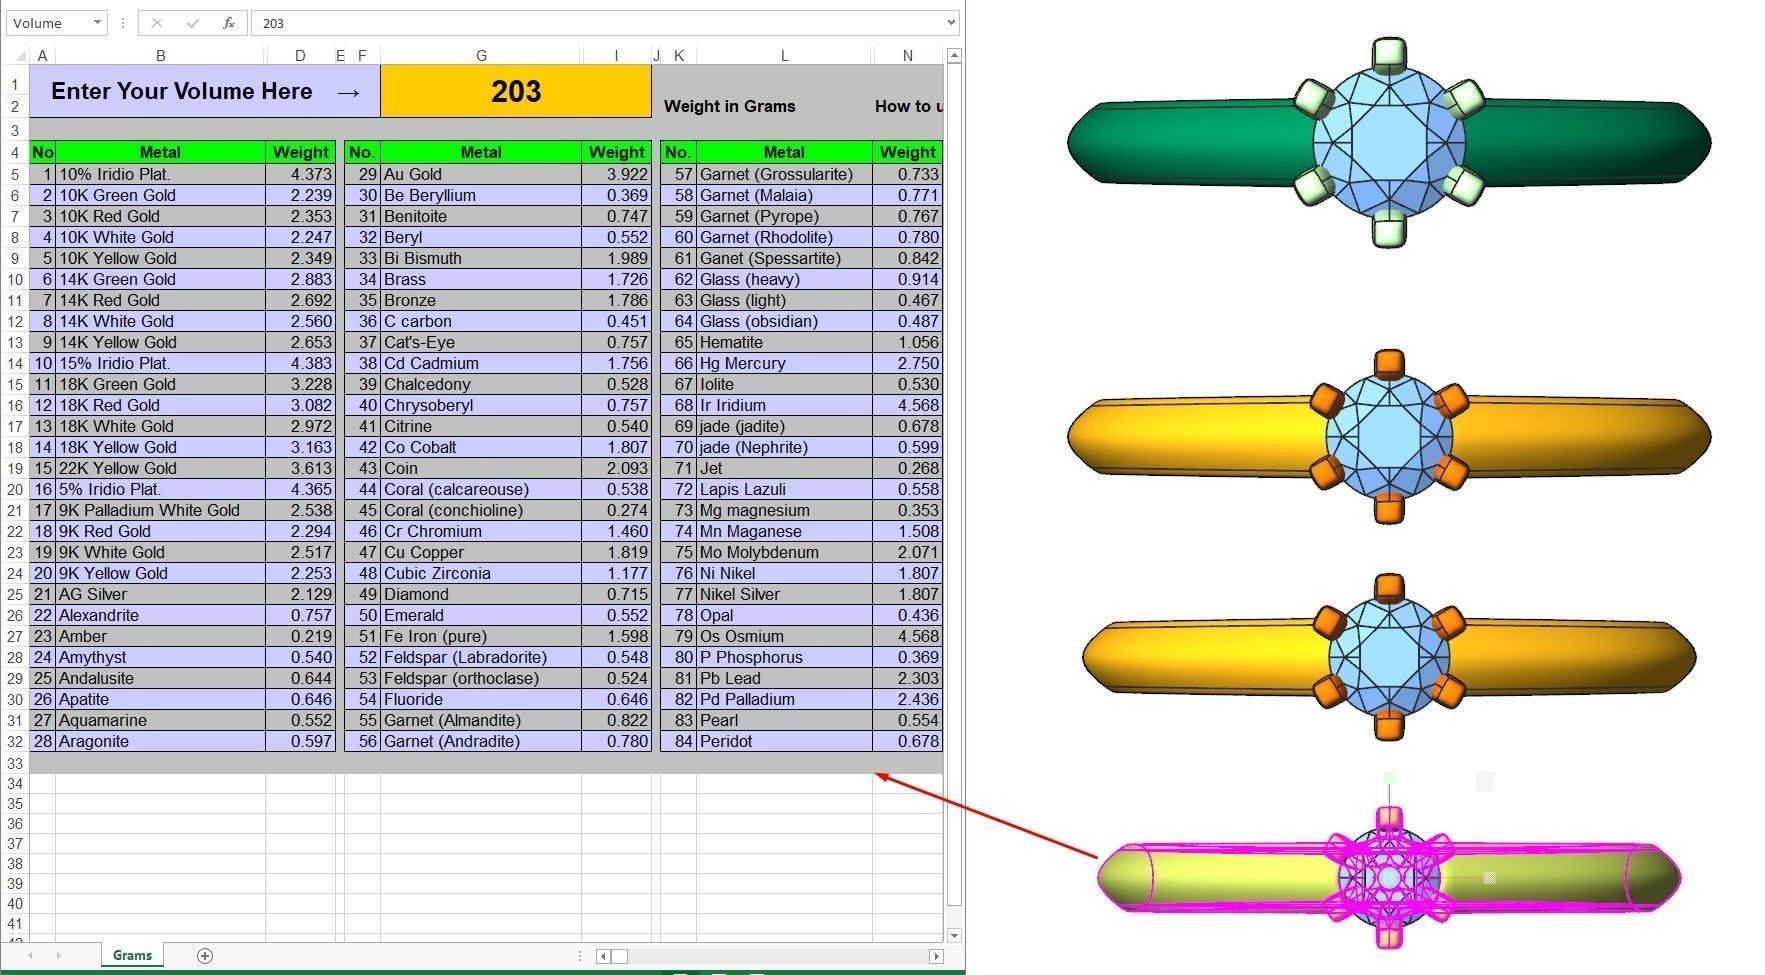Select the '10% Iridio Plat.' cell
The width and height of the screenshot is (1765, 975).
point(160,174)
